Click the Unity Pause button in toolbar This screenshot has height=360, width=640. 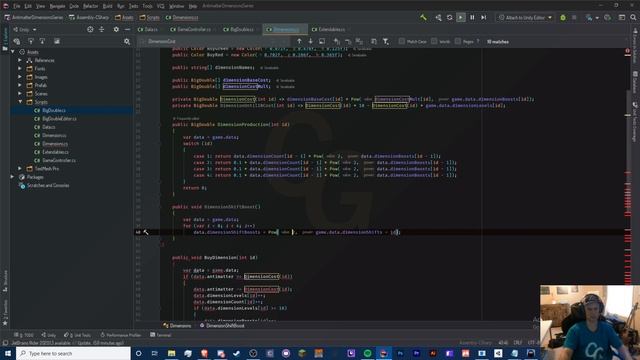[x=472, y=18]
